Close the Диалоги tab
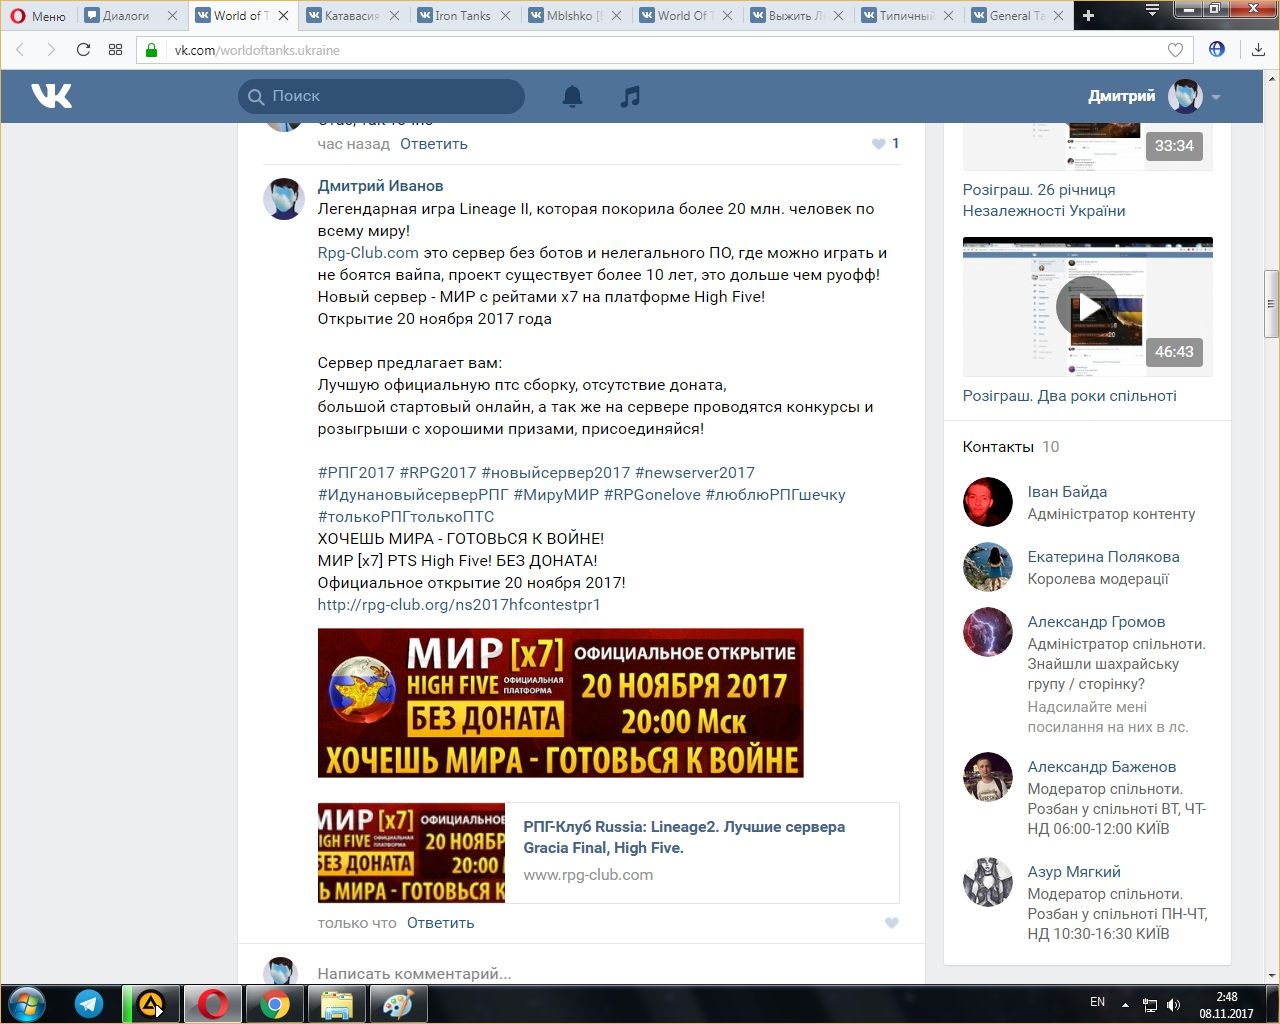The image size is (1280, 1024). pos(172,16)
